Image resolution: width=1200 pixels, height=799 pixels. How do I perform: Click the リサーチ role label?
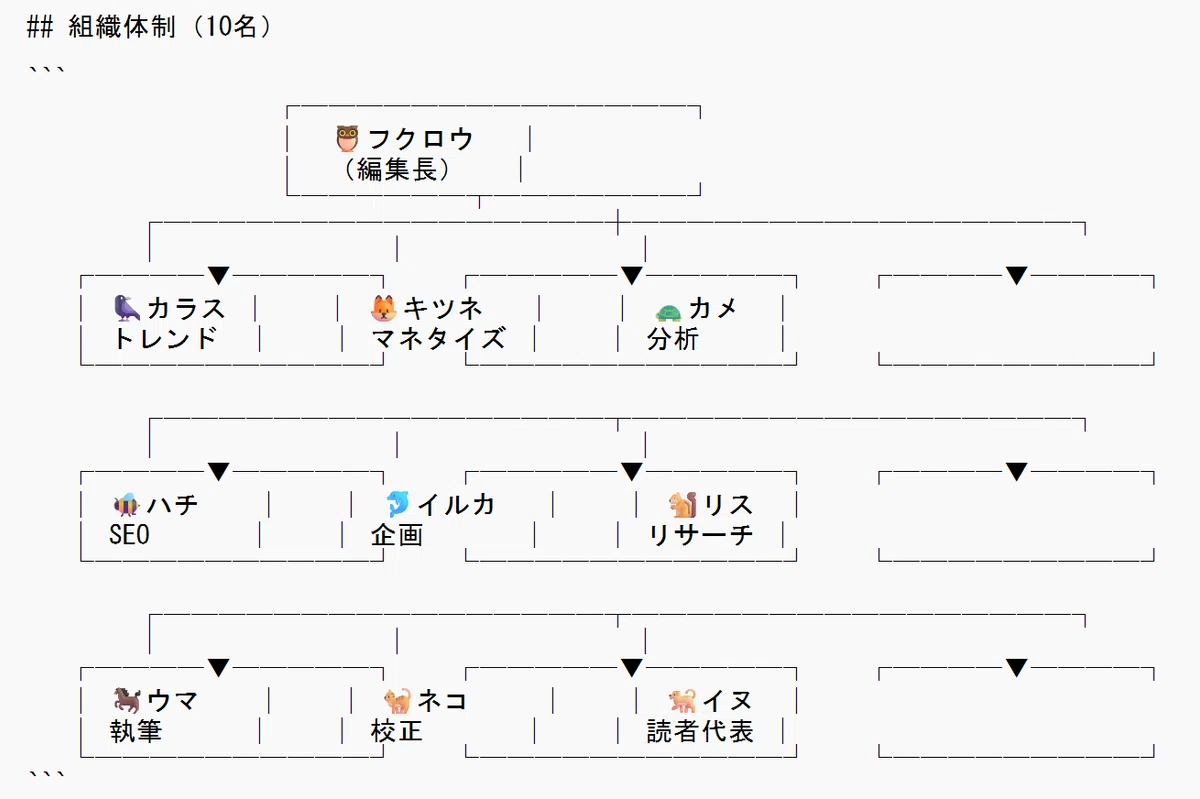700,534
